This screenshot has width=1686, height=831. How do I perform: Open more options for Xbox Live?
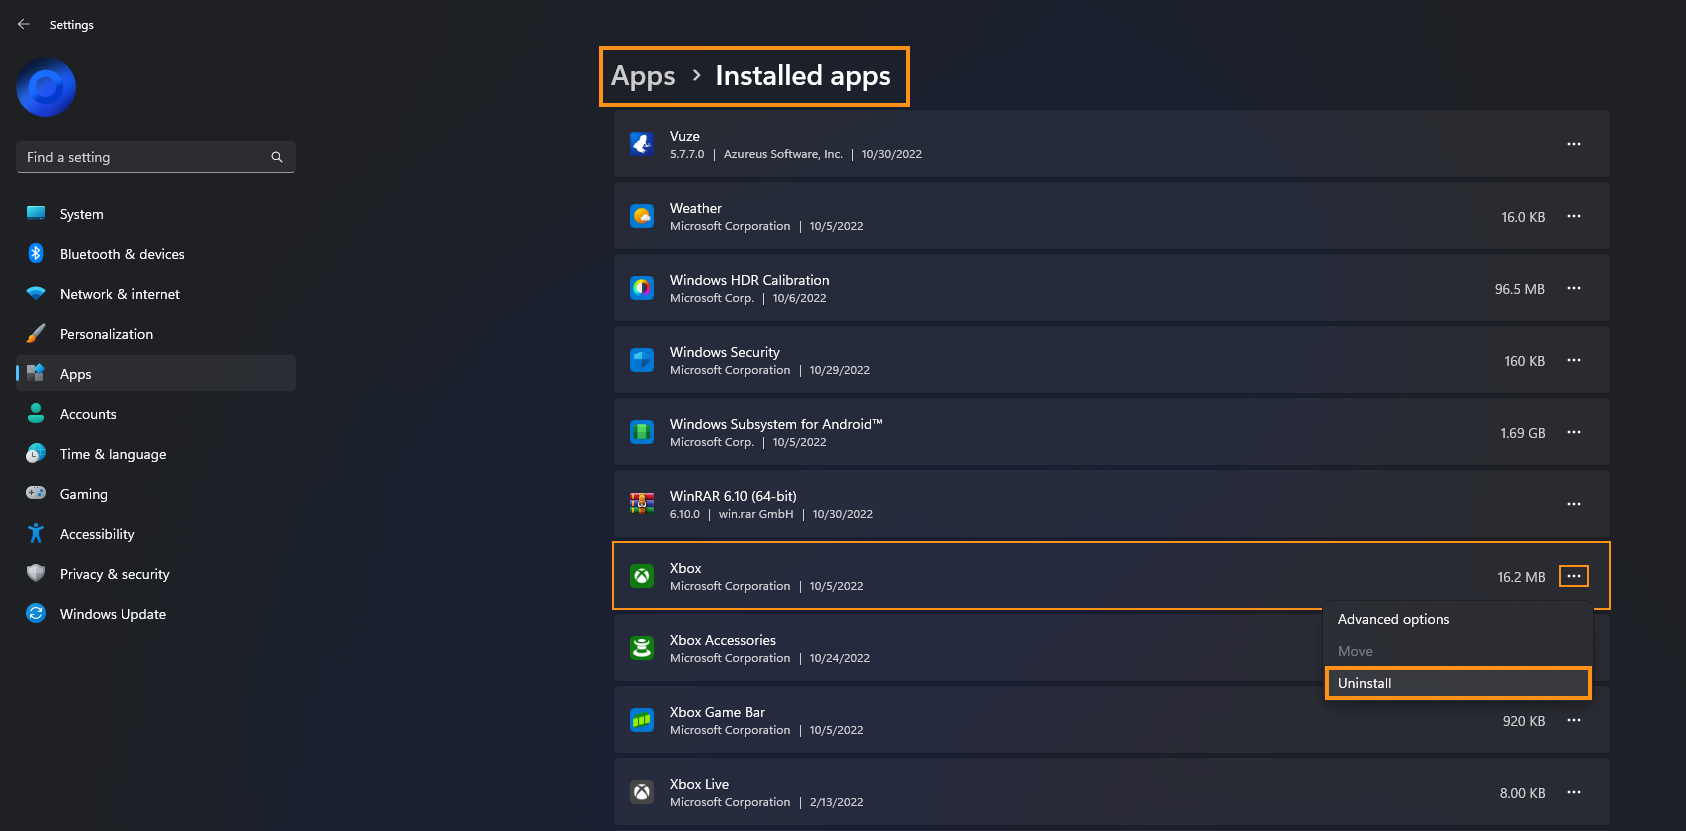point(1574,792)
